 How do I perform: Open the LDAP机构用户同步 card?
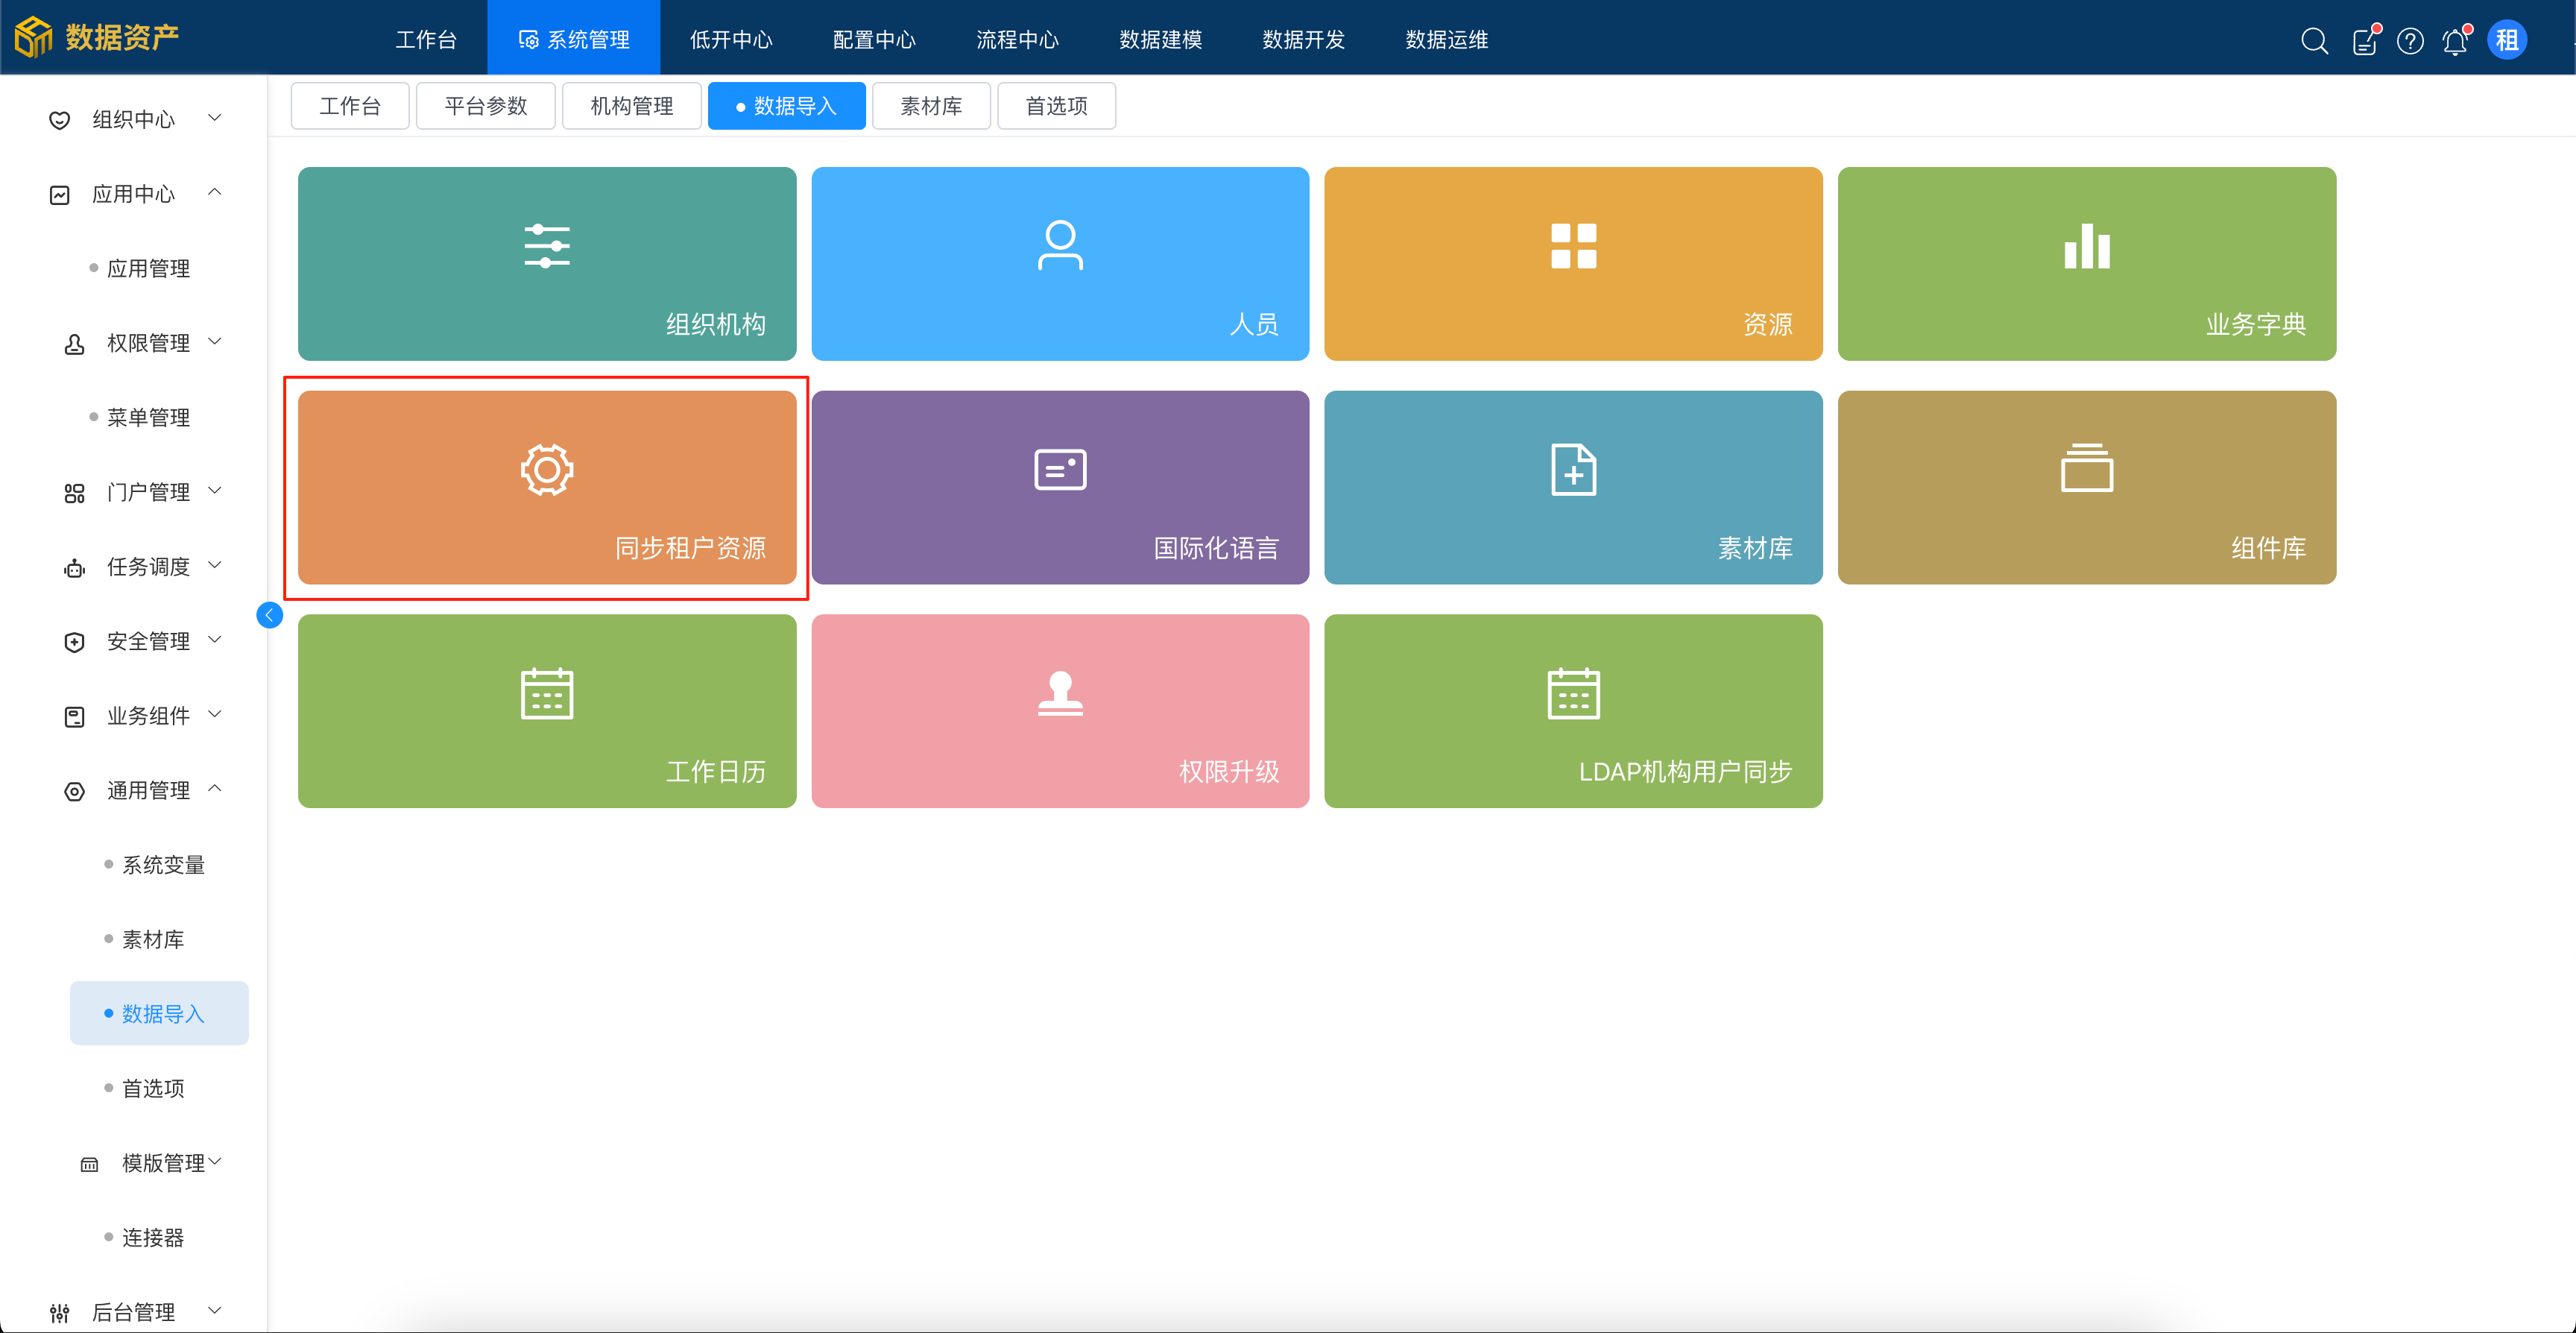1573,711
